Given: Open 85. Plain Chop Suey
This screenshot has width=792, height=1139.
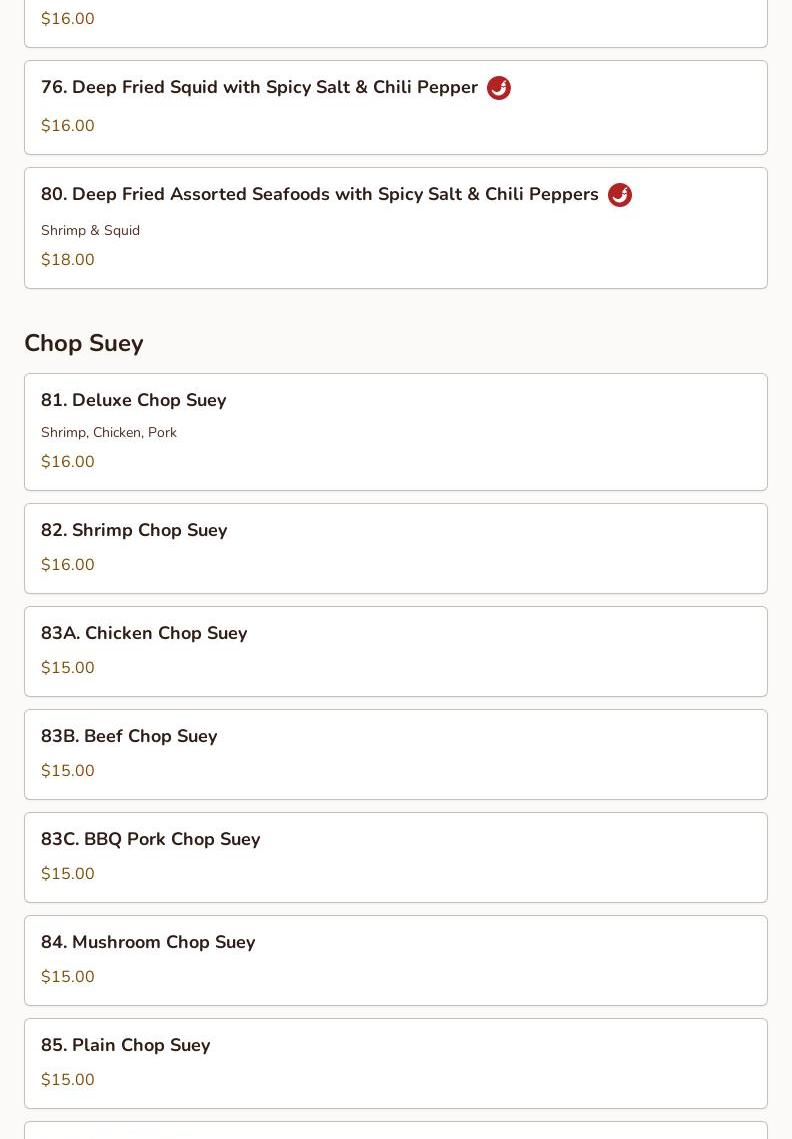Looking at the screenshot, I should [x=125, y=1045].
